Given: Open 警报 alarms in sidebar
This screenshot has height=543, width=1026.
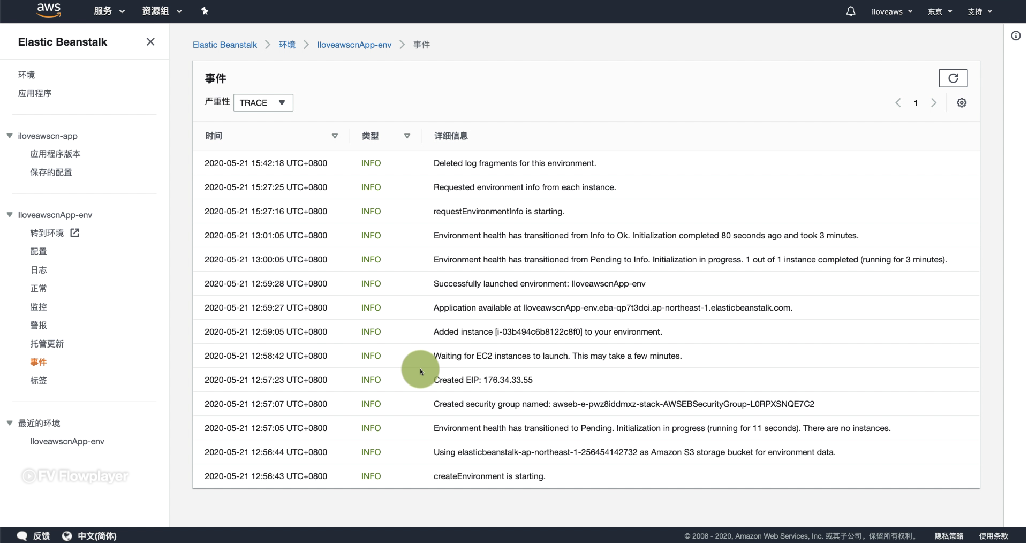Looking at the screenshot, I should coord(39,325).
